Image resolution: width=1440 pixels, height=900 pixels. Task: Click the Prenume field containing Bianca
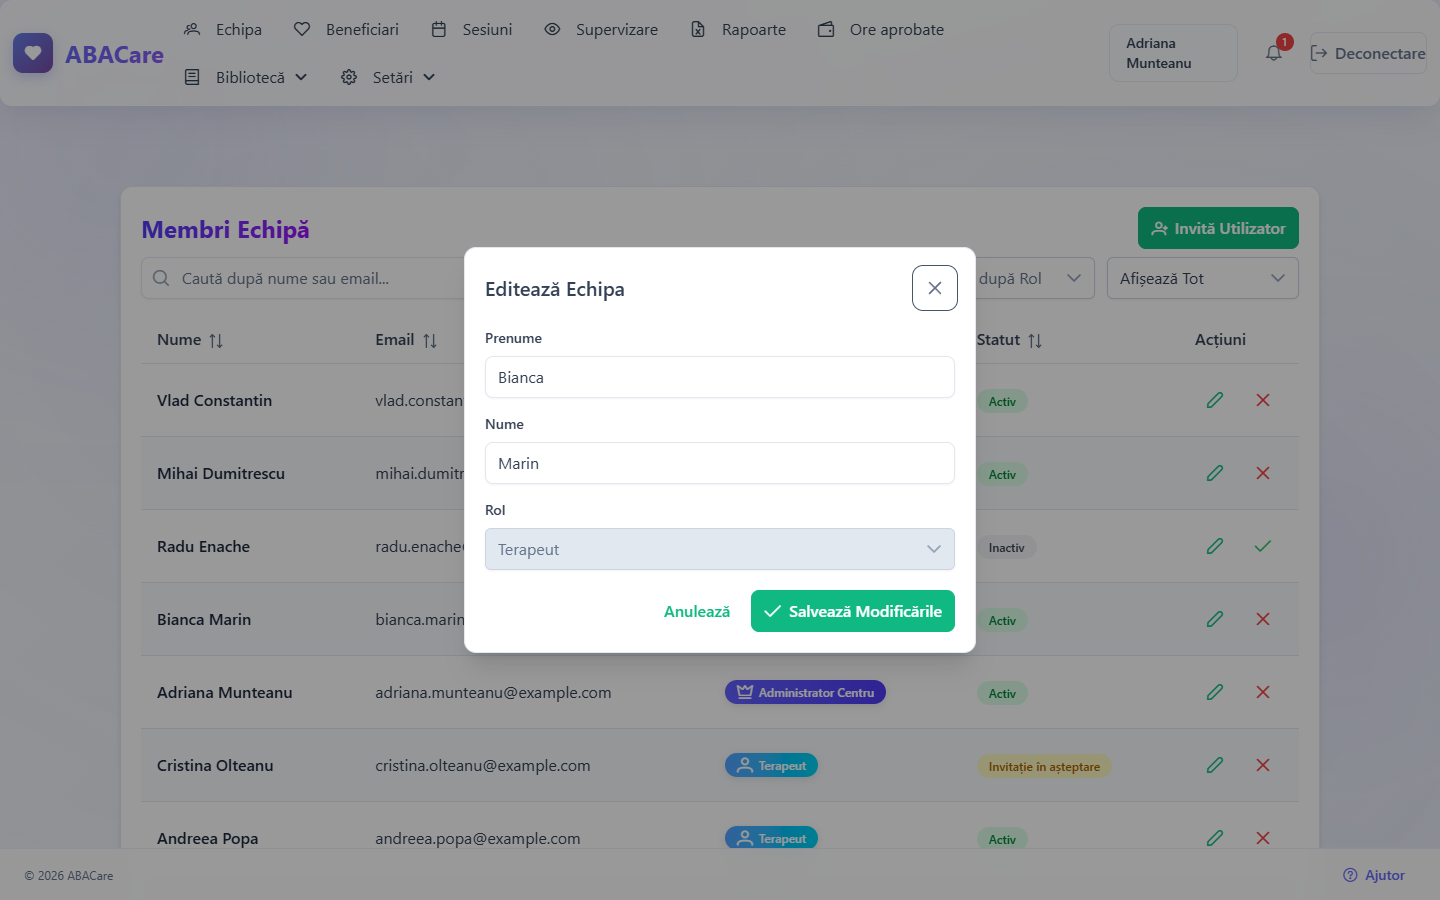tap(720, 377)
